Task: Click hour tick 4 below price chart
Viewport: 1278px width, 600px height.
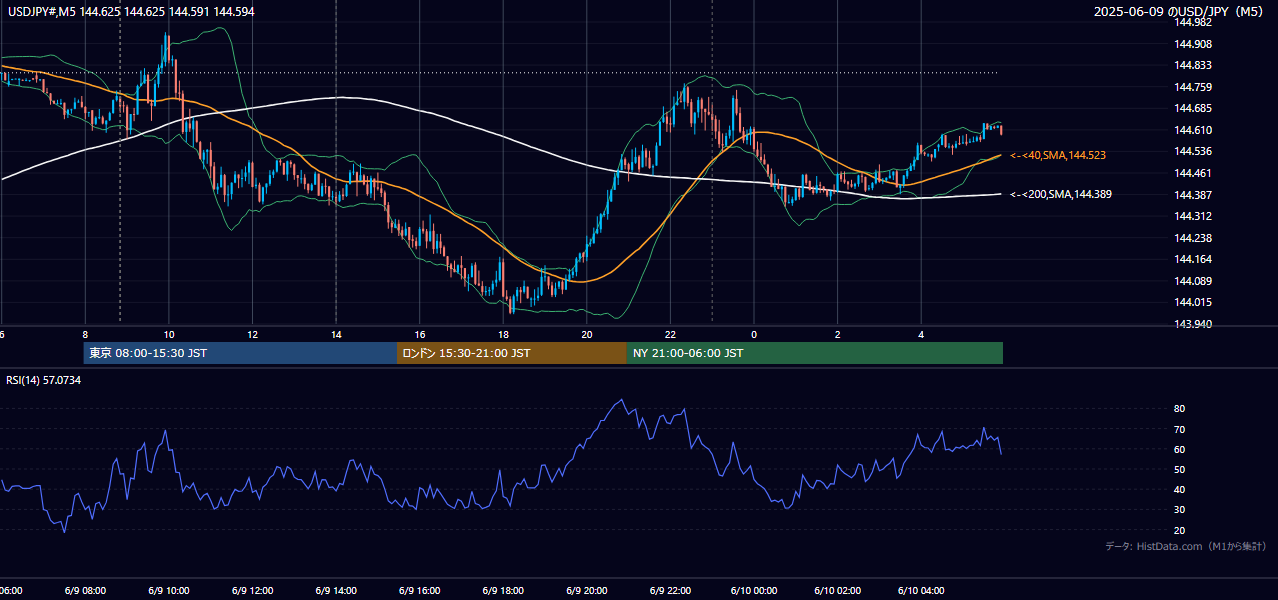Action: coord(921,334)
